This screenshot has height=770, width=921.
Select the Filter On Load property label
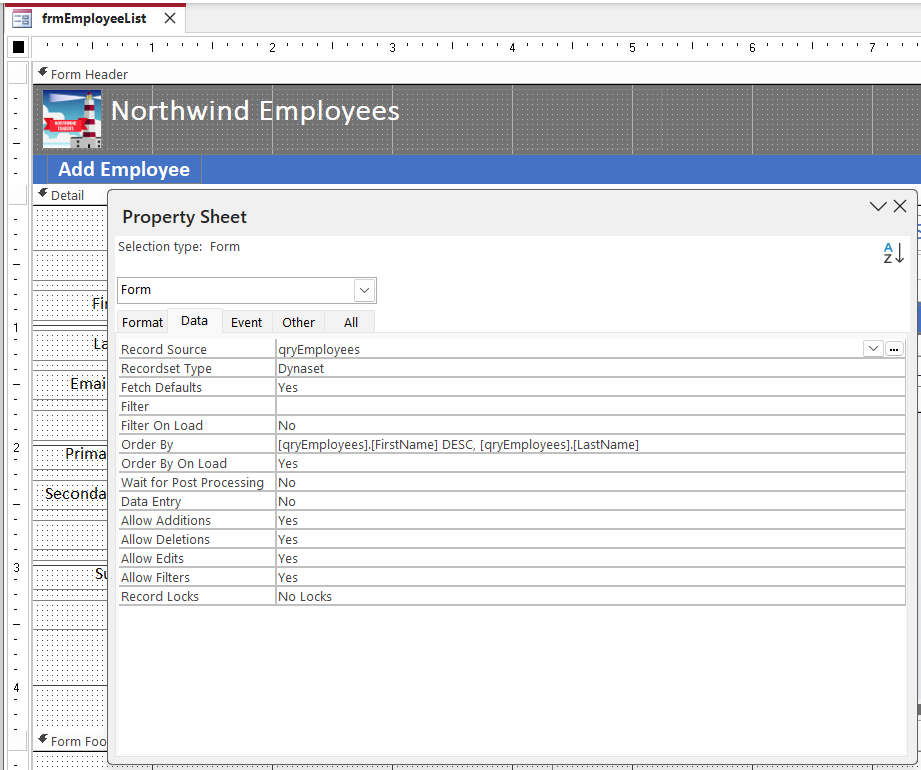click(162, 425)
